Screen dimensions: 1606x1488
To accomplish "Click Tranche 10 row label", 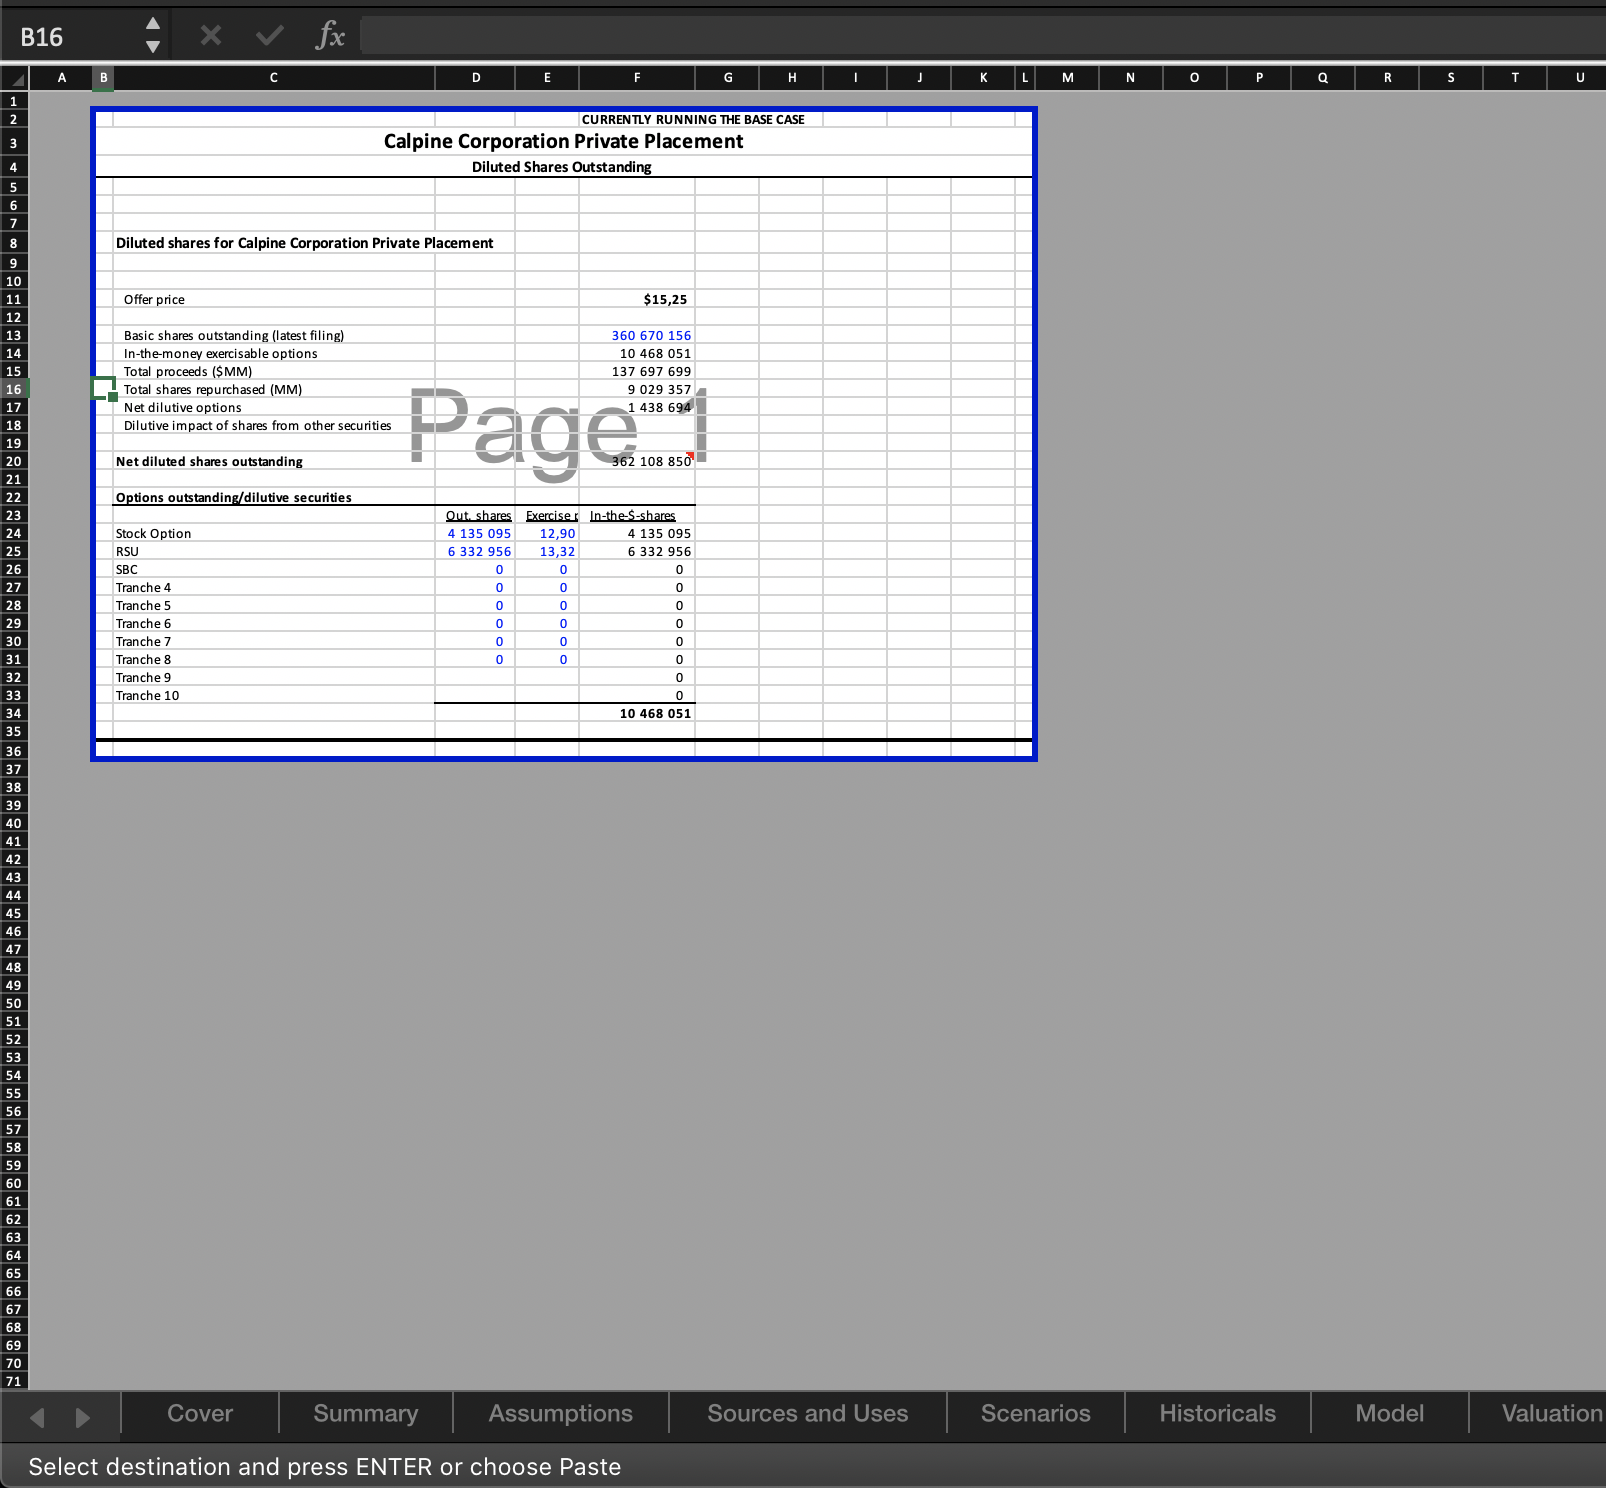I will pos(147,695).
